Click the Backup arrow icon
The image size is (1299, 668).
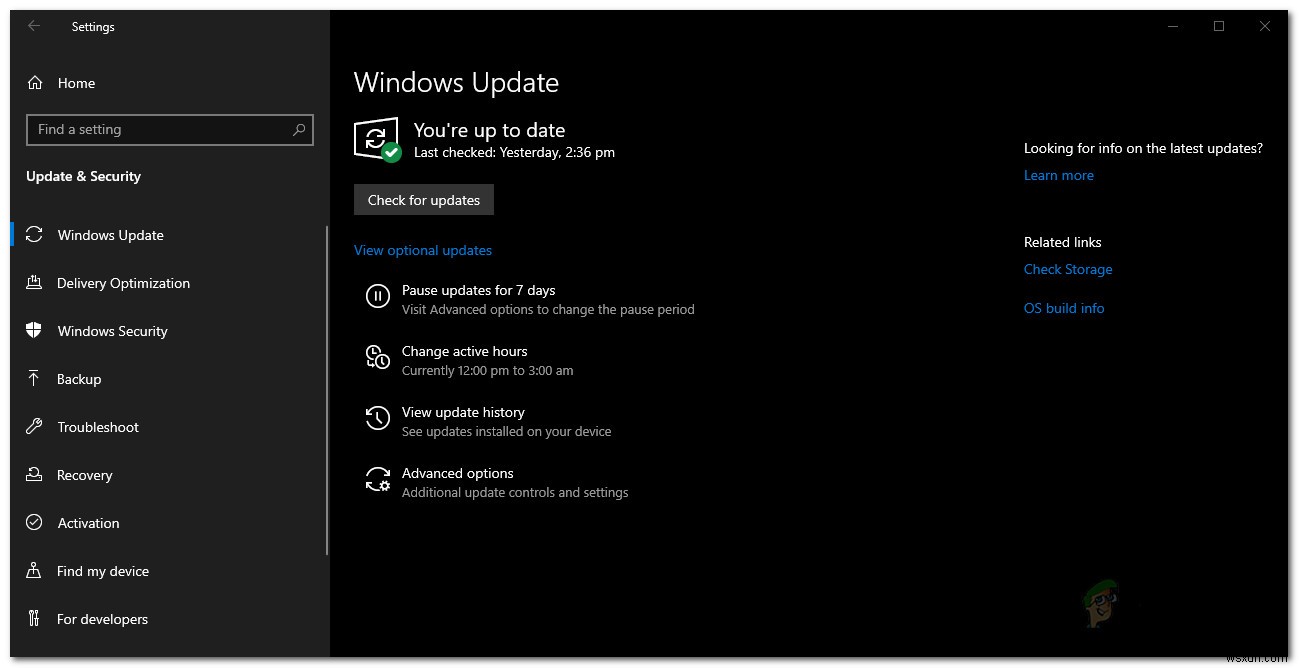[34, 379]
